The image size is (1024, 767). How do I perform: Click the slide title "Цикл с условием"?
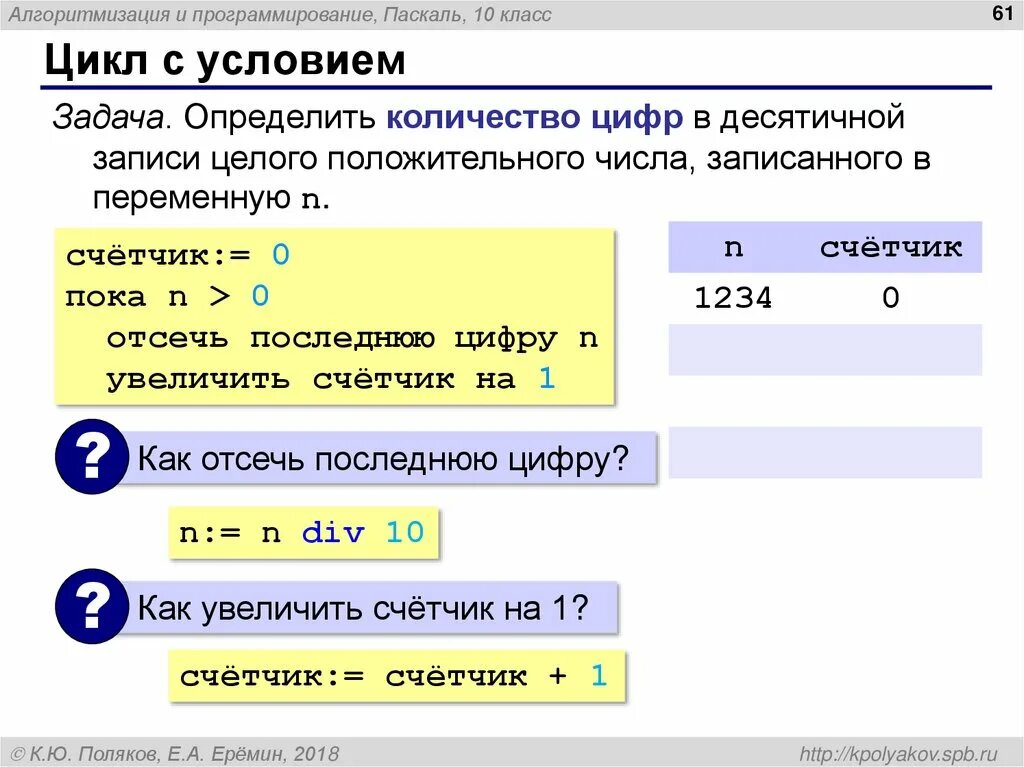pos(225,60)
